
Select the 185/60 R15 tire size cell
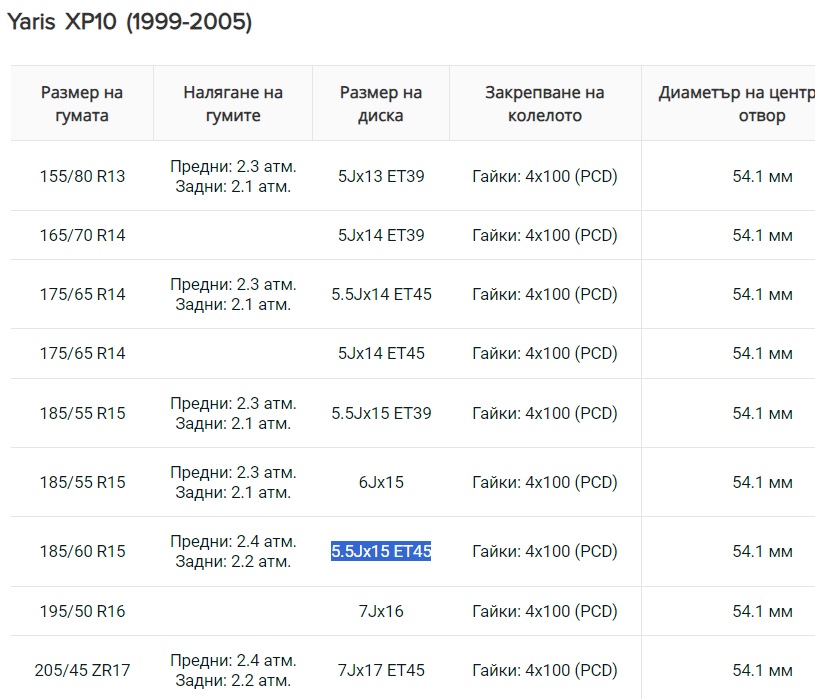tap(82, 551)
